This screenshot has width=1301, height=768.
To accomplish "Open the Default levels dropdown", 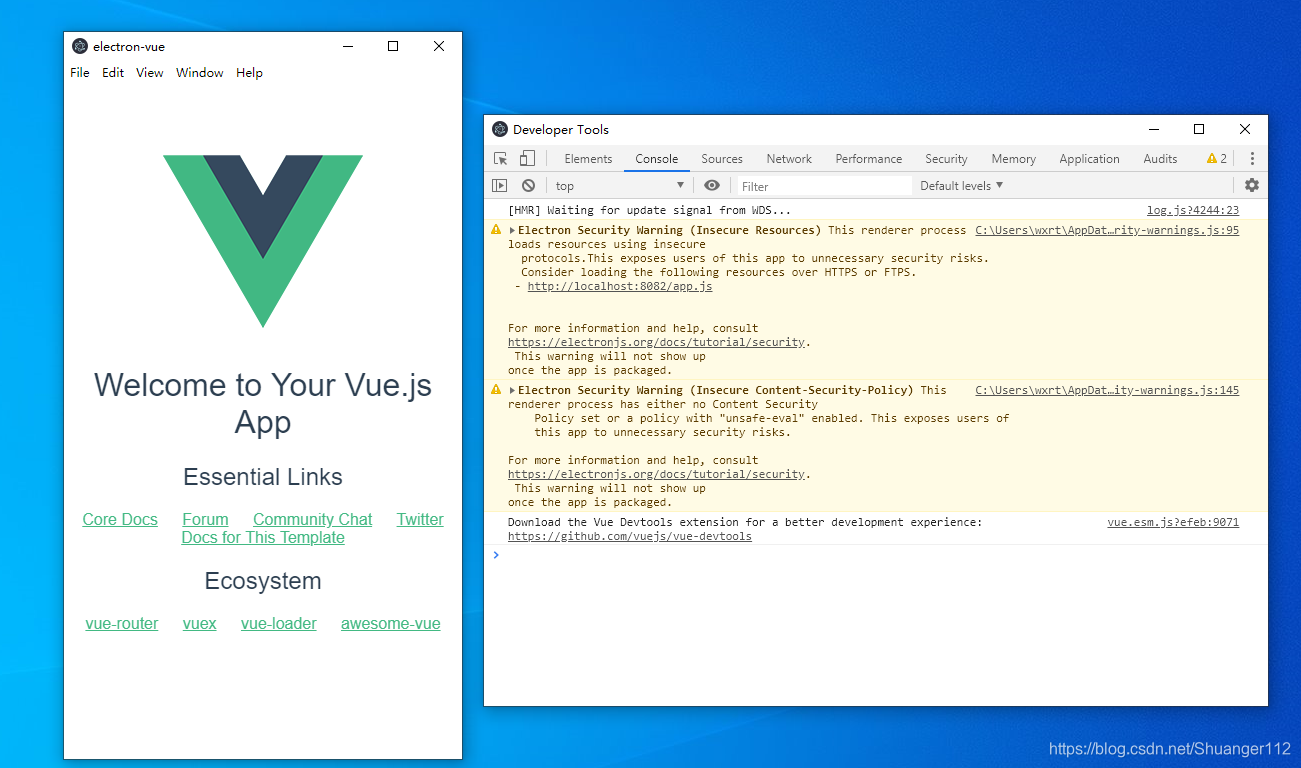I will click(959, 185).
